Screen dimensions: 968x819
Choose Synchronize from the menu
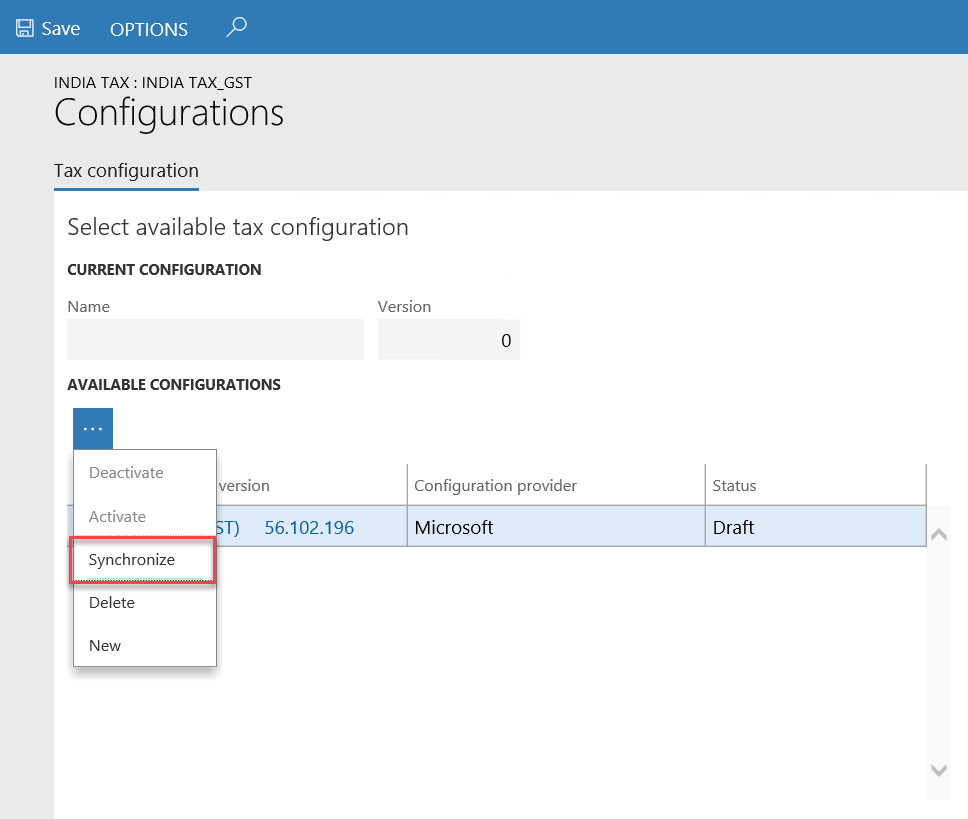tap(143, 560)
